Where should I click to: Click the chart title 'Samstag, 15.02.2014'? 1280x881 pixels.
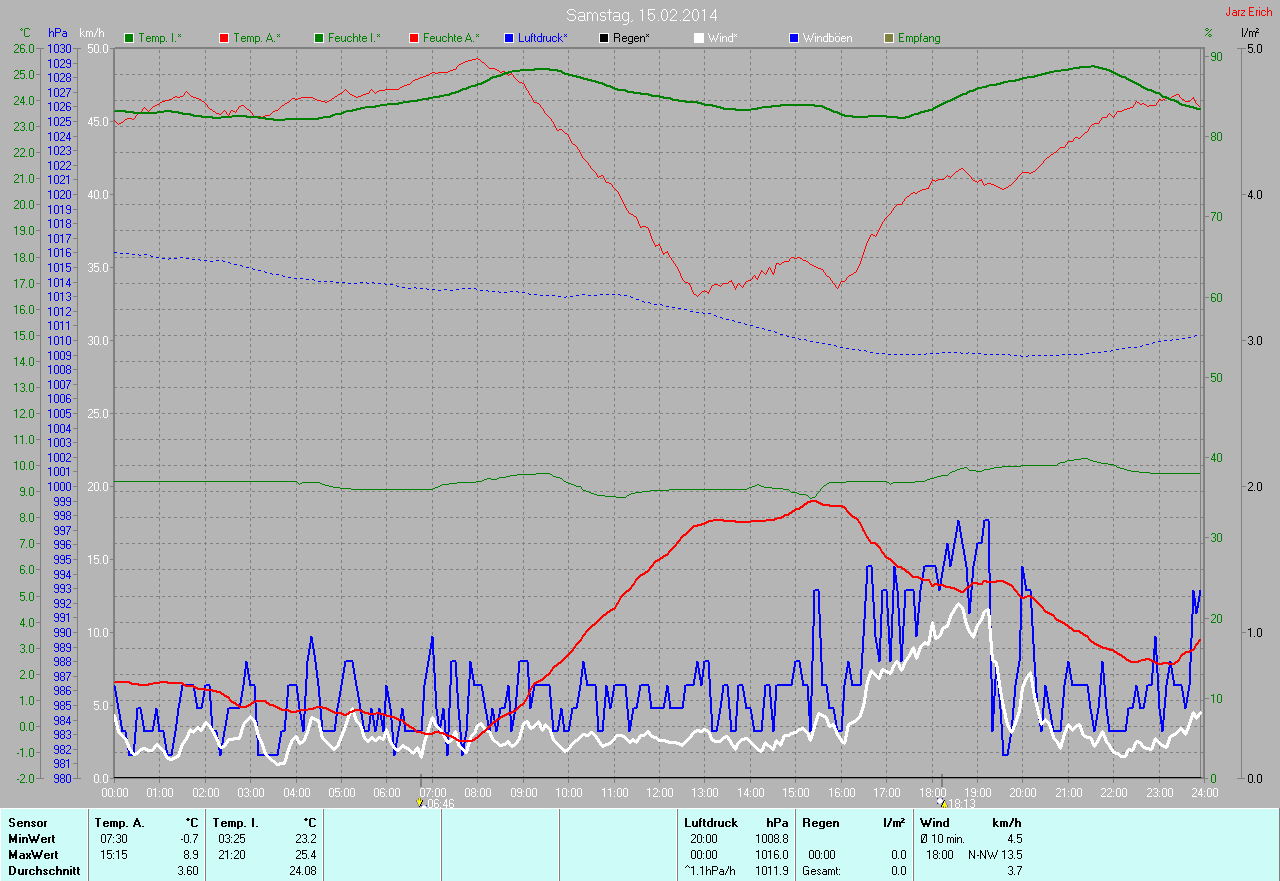[642, 15]
